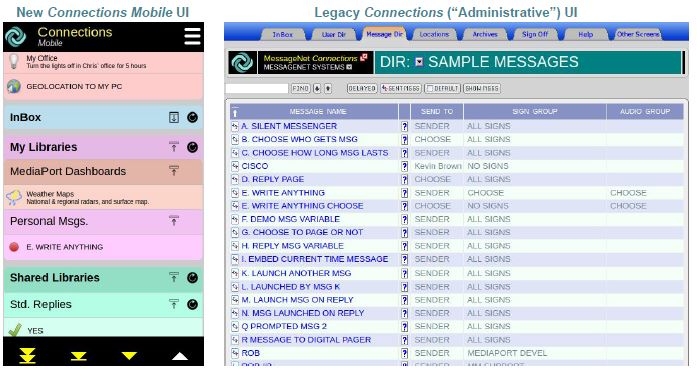Click the red pop-out window icon

coord(364,57)
